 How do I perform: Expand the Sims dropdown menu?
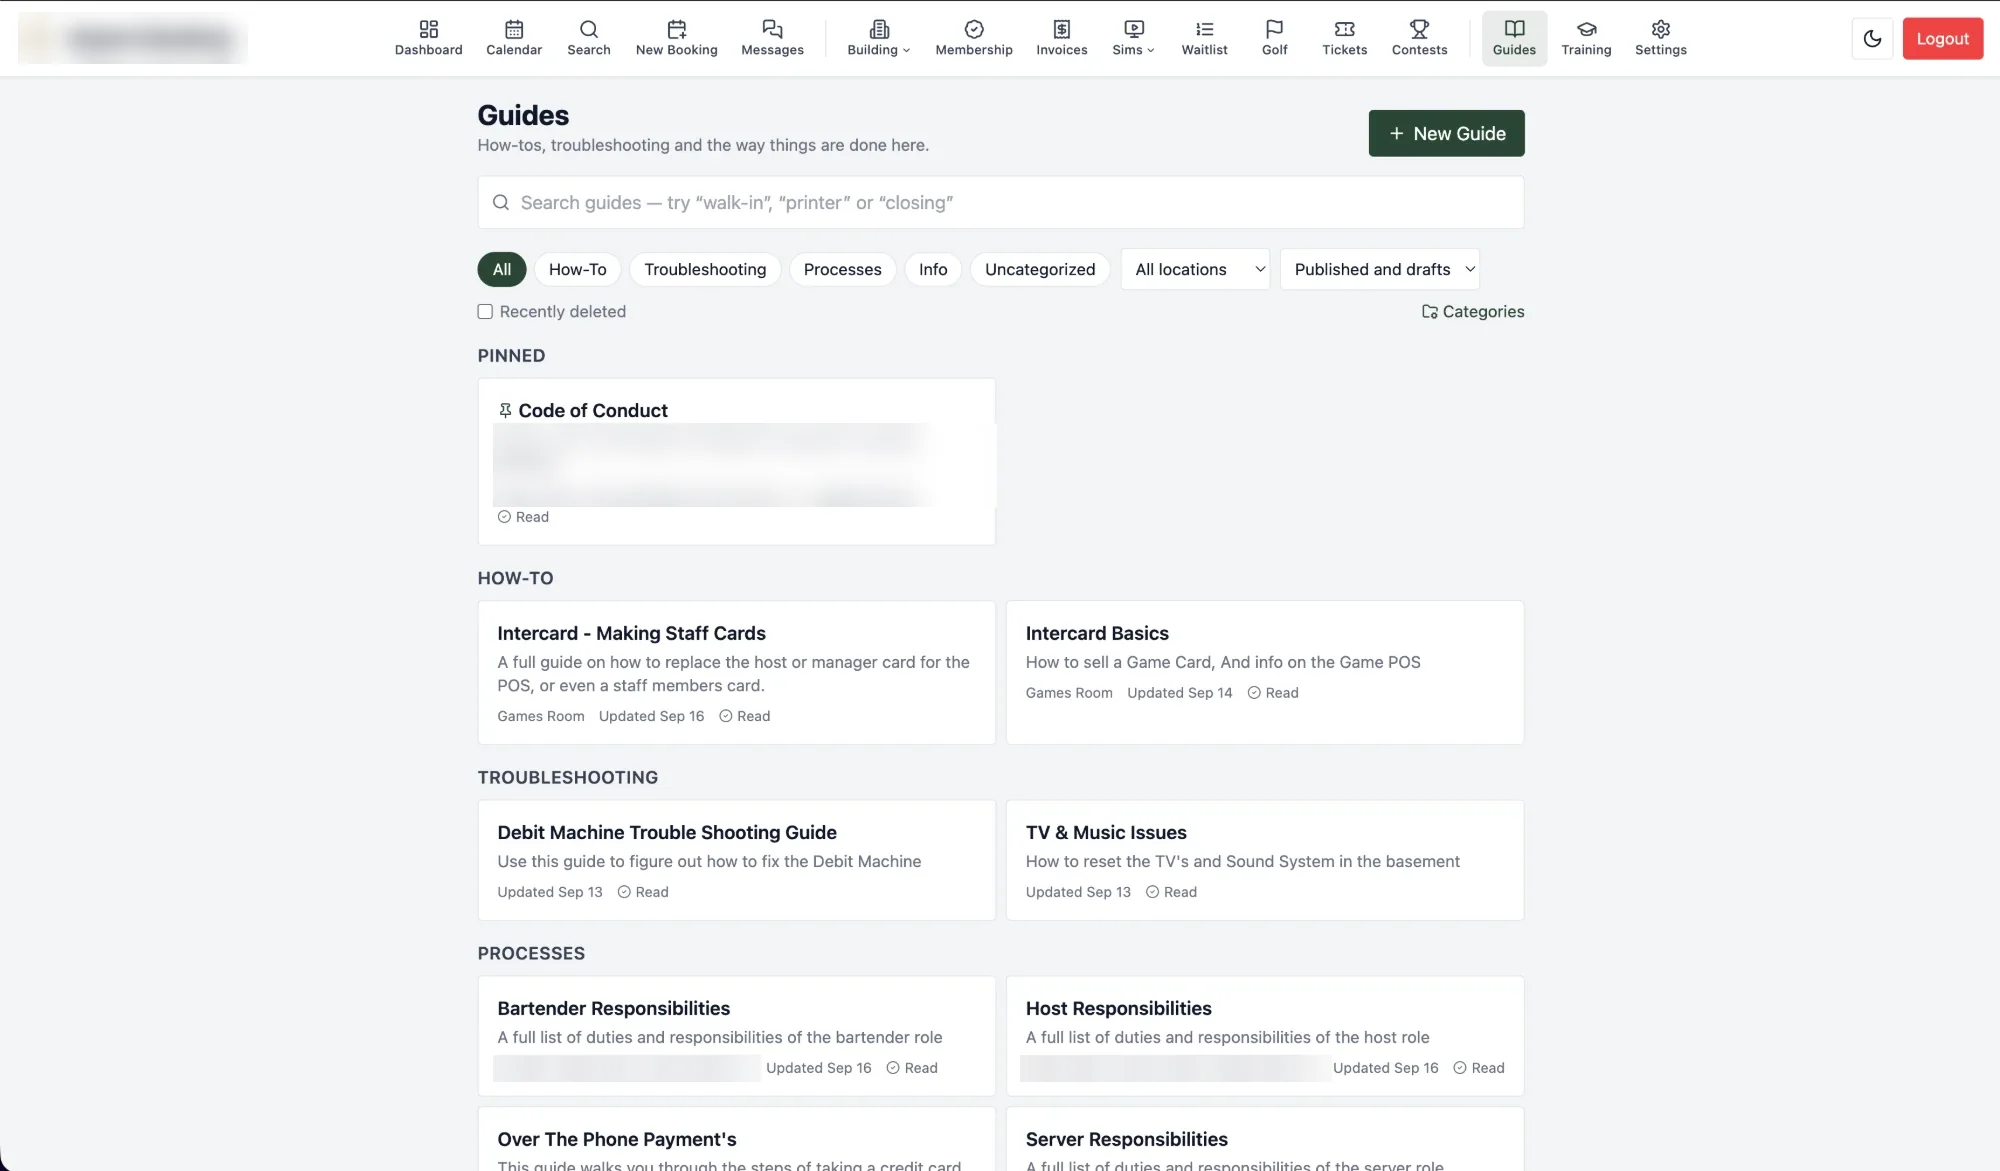[x=1133, y=38]
